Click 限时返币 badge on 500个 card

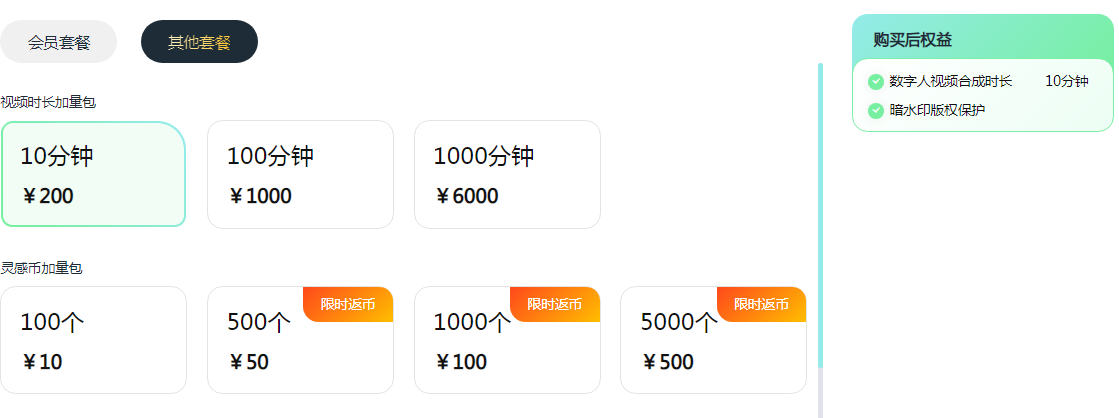pos(348,305)
